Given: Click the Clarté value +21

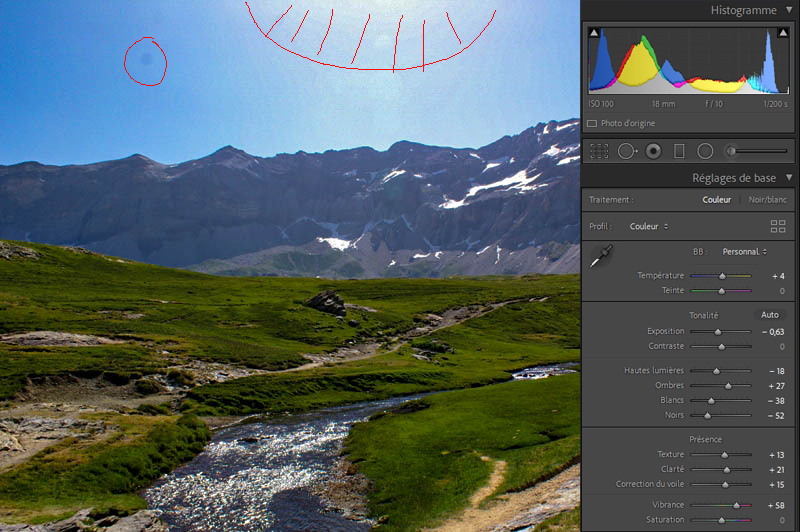Looking at the screenshot, I should 777,470.
